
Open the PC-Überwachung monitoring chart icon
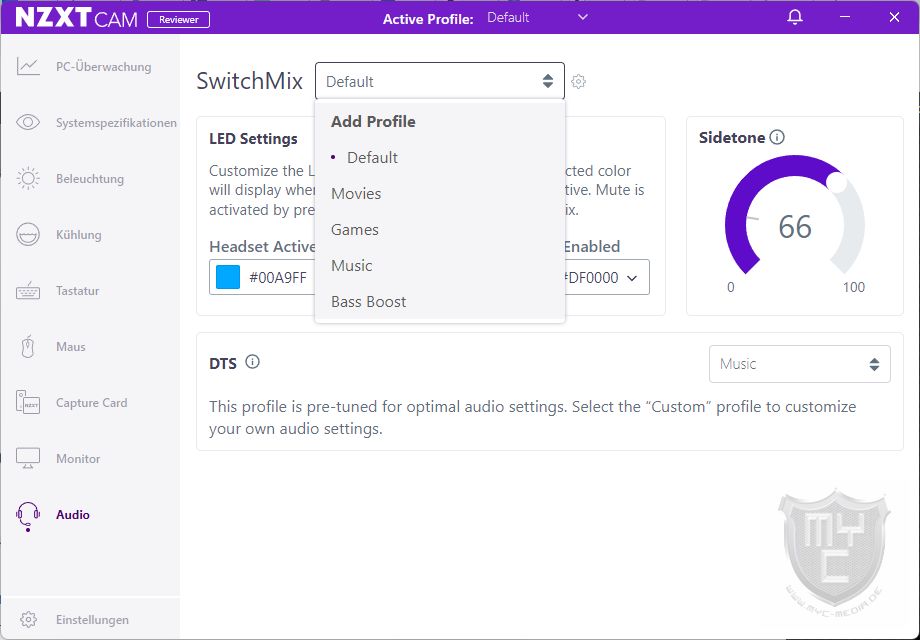[28, 66]
